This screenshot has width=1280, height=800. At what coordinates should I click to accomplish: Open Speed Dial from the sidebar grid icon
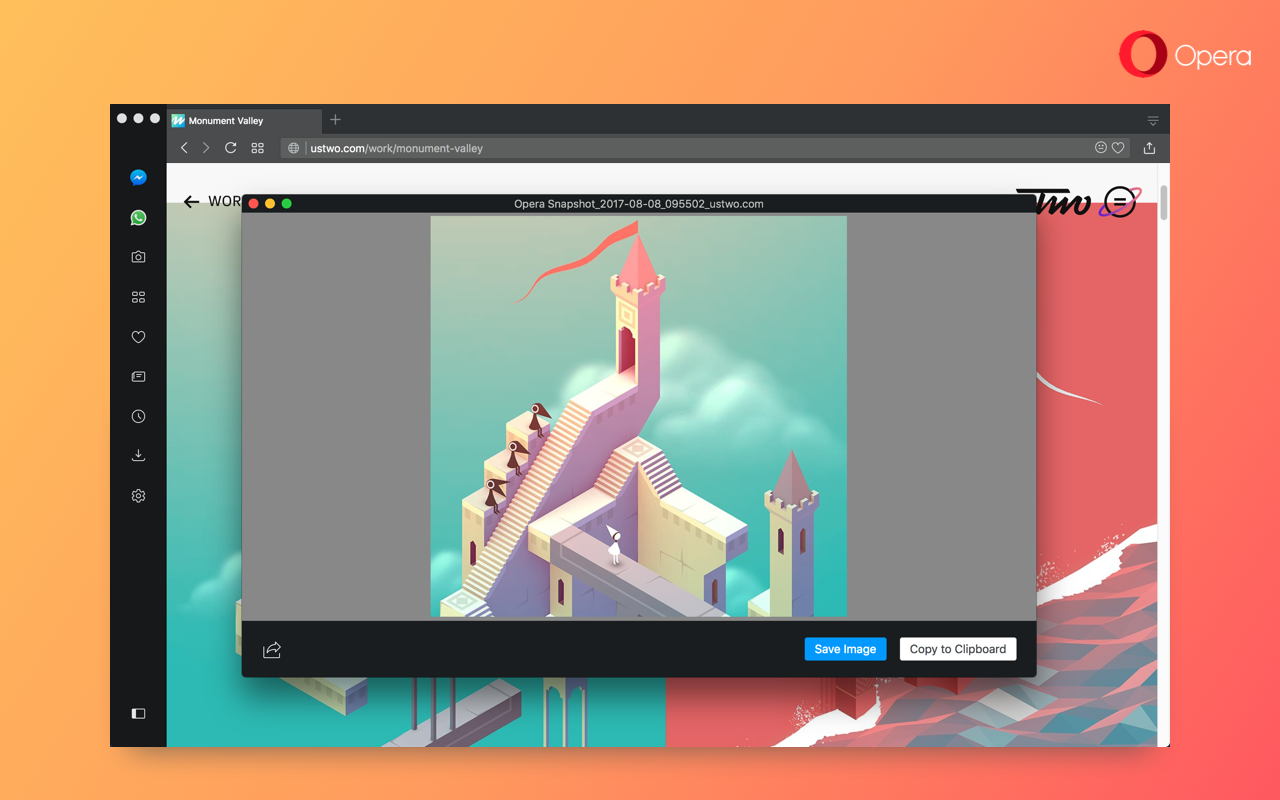point(138,297)
